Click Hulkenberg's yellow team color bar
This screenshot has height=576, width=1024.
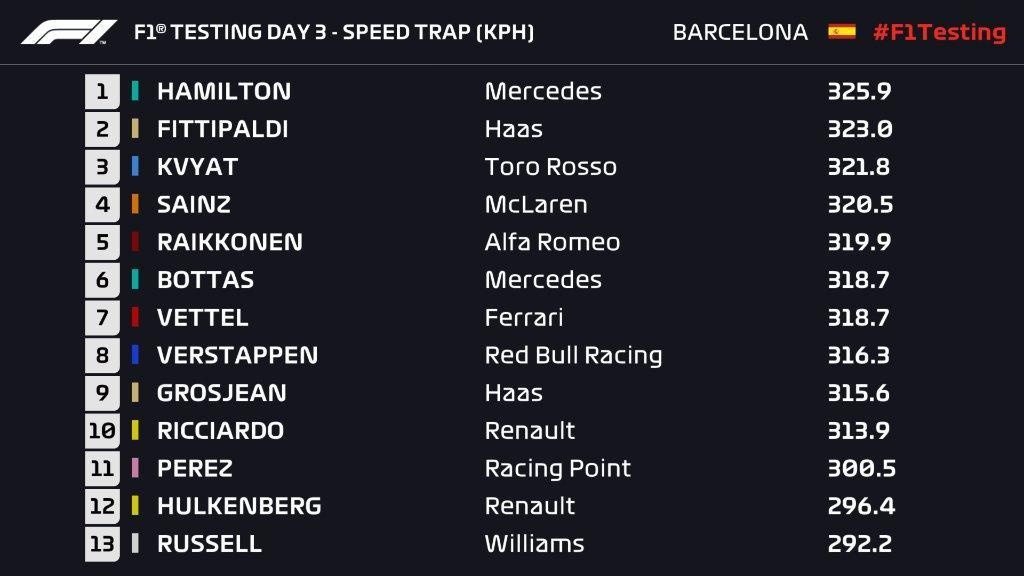click(x=135, y=506)
